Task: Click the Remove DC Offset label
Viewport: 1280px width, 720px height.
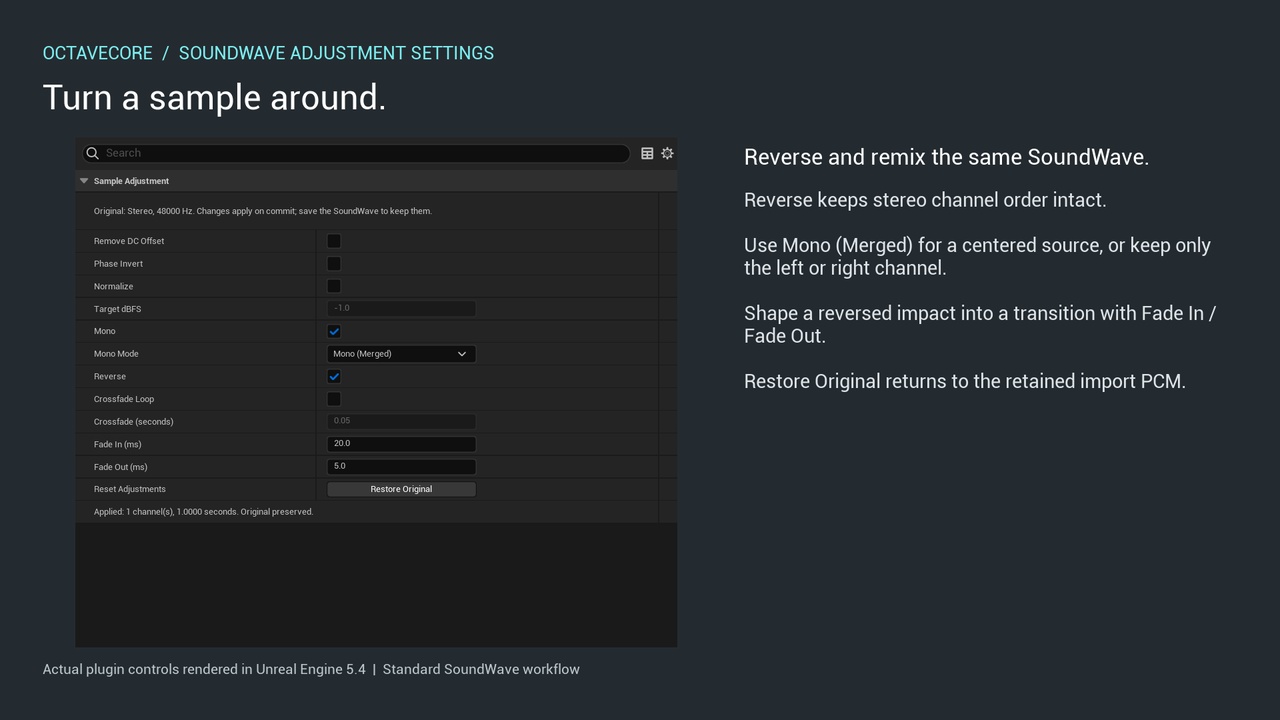Action: [x=129, y=241]
